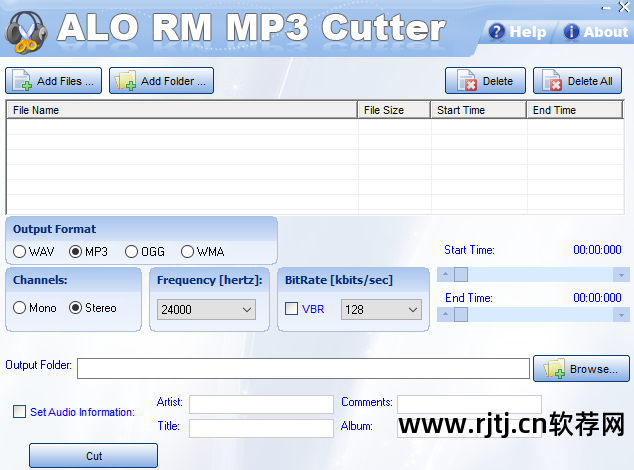Open Help from the header
This screenshot has width=634, height=470.
(x=518, y=32)
